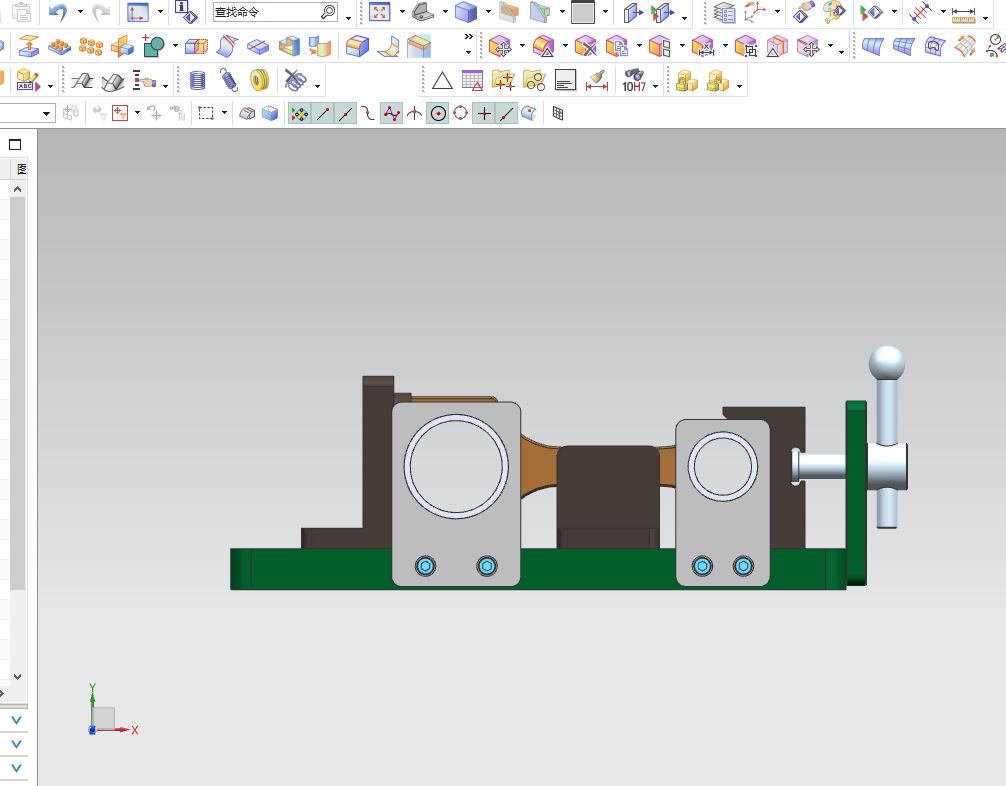Click the large circular bore on left block
This screenshot has width=1006, height=786.
point(456,466)
